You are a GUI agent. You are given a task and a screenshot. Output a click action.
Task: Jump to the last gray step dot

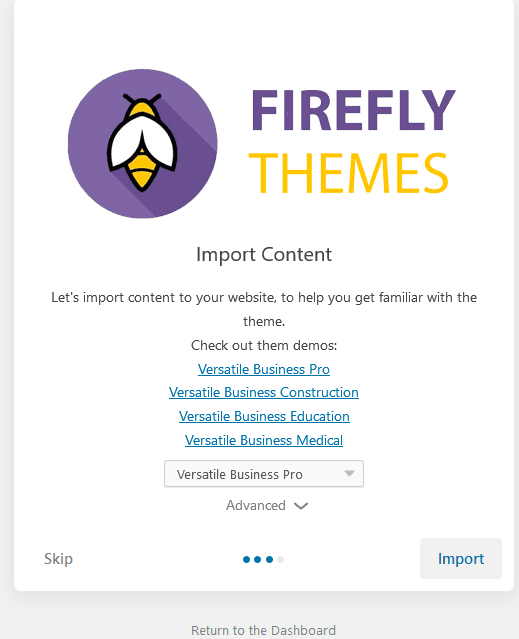[x=280, y=560]
